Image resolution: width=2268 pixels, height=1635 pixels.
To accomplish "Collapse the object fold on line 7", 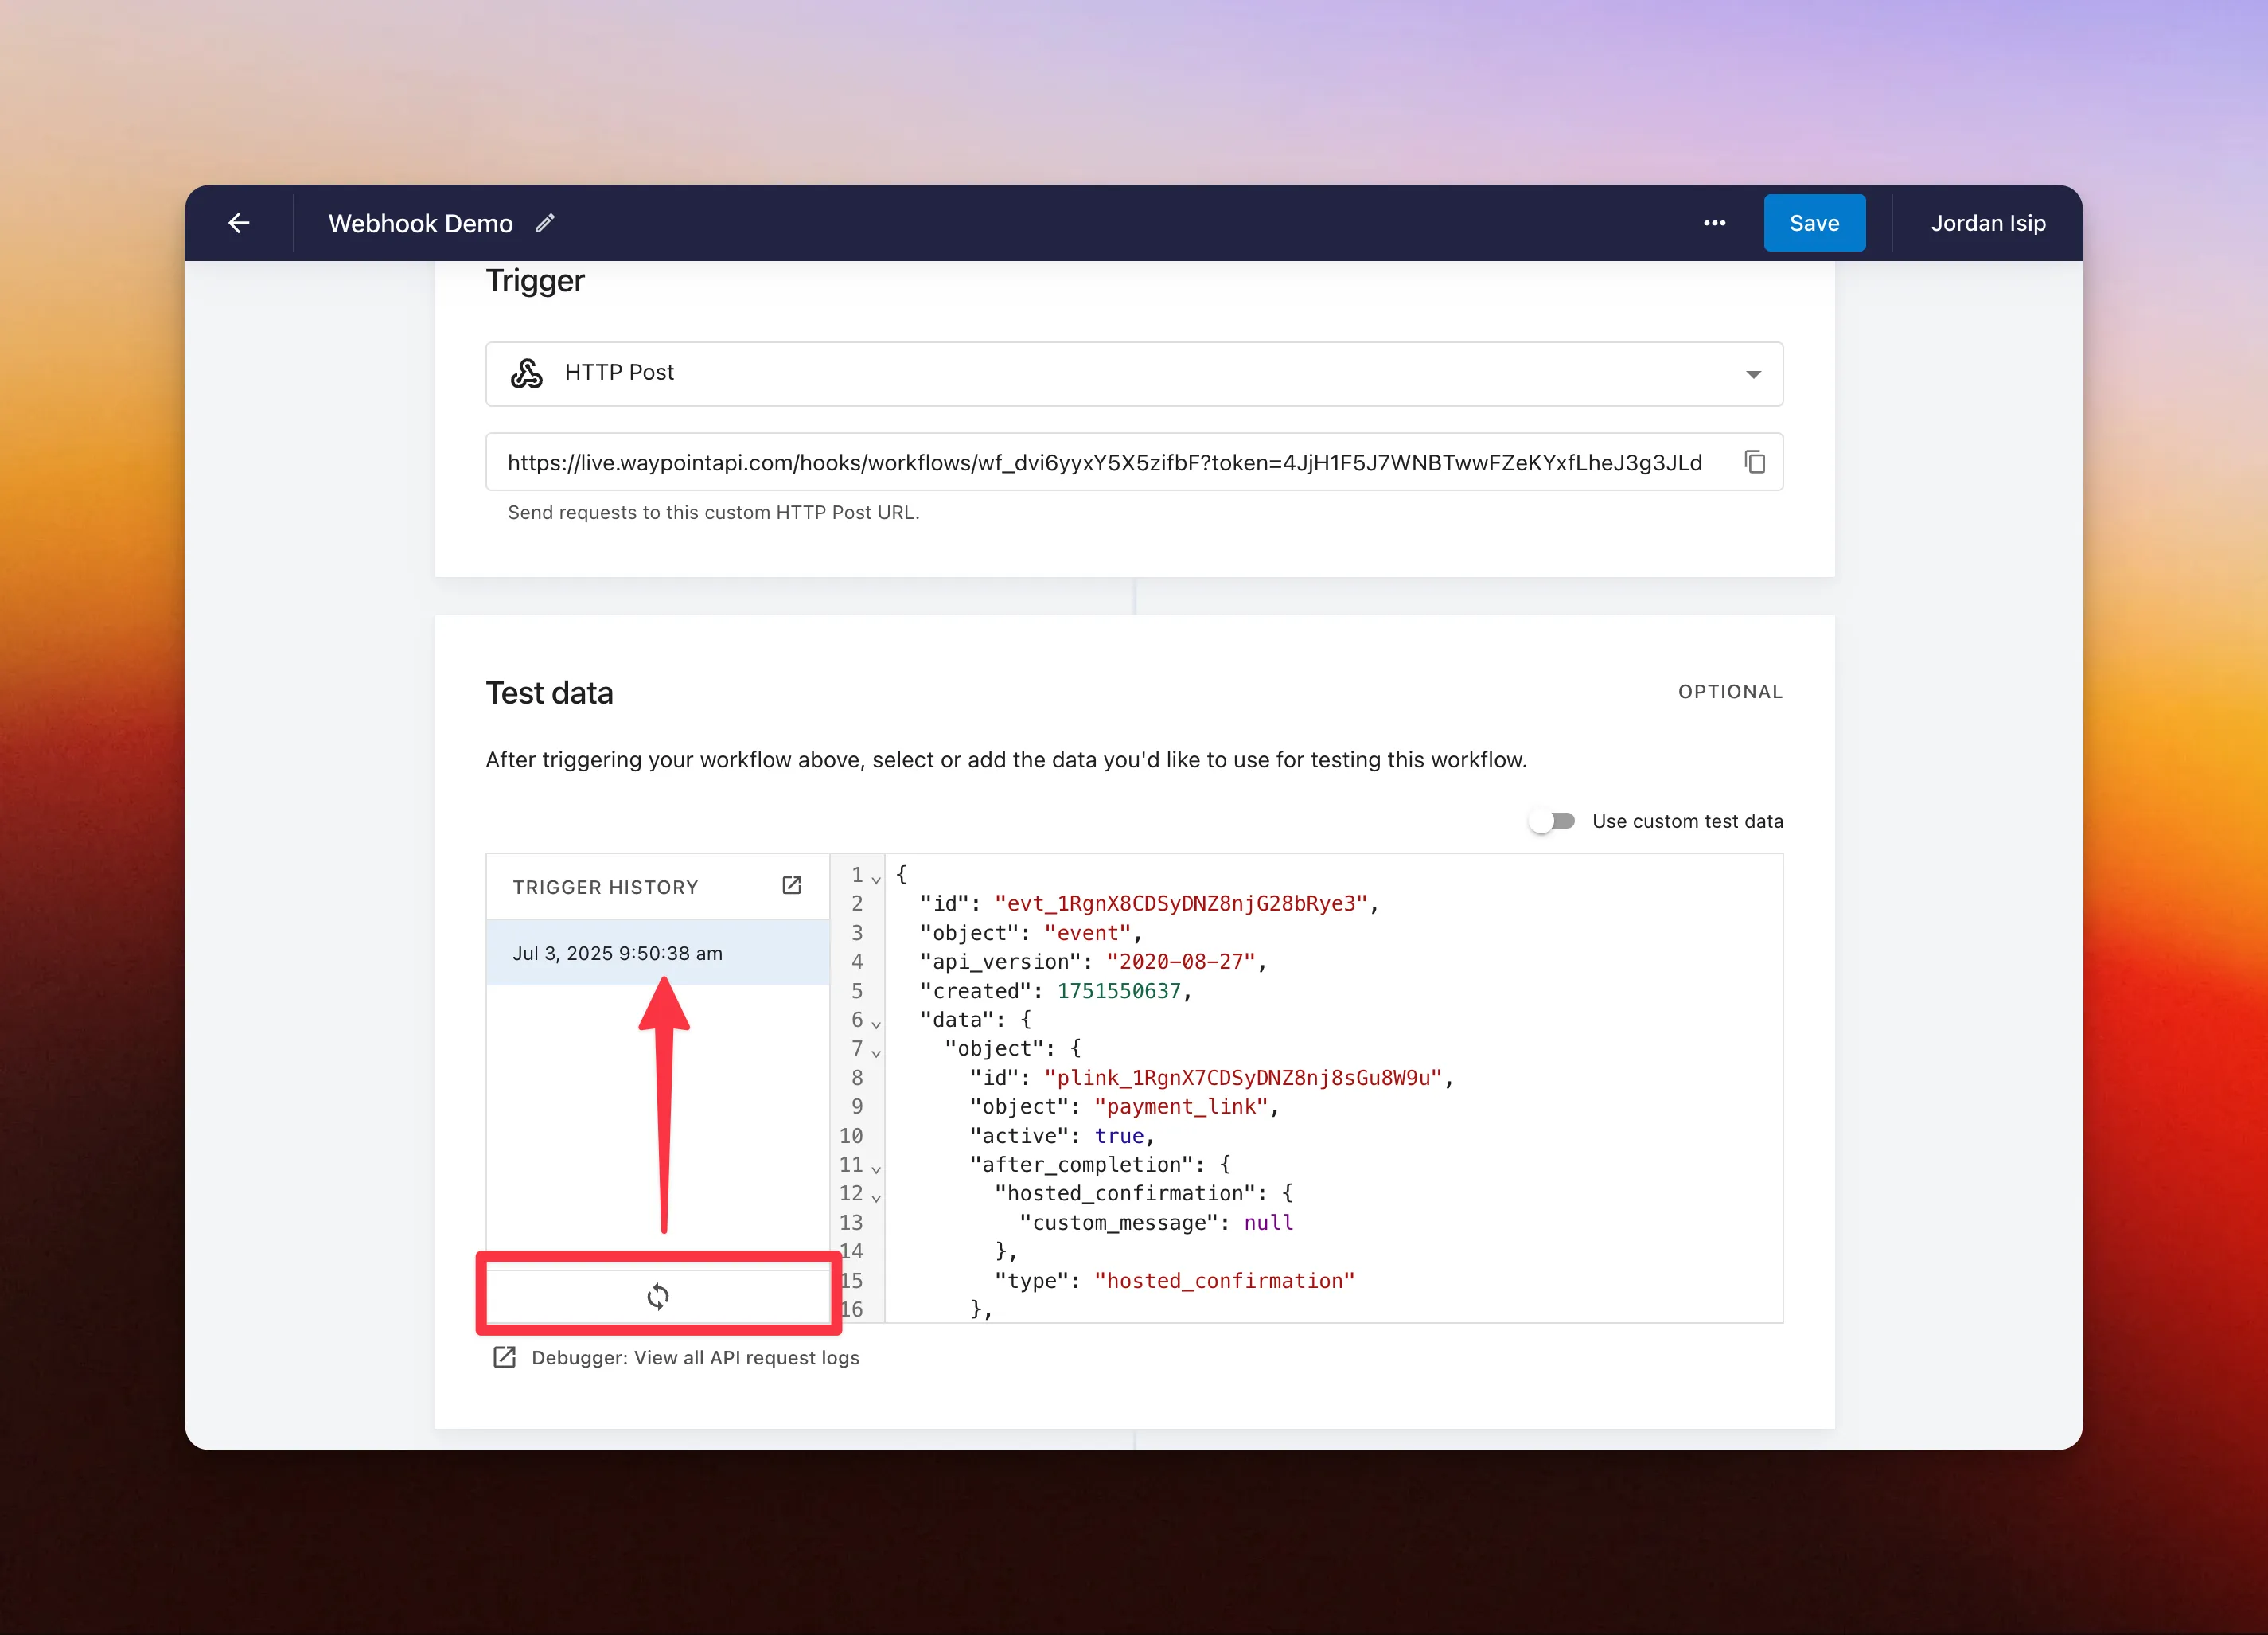I will tap(877, 1052).
